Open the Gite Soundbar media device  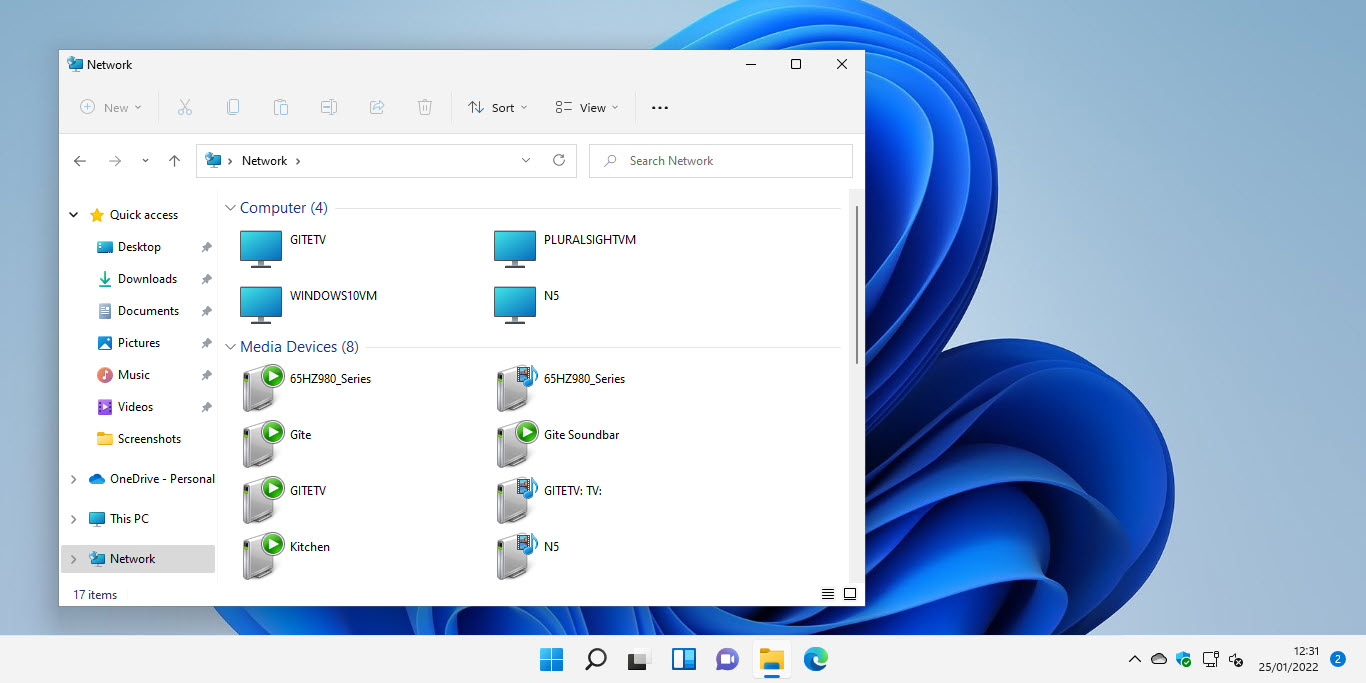click(582, 435)
